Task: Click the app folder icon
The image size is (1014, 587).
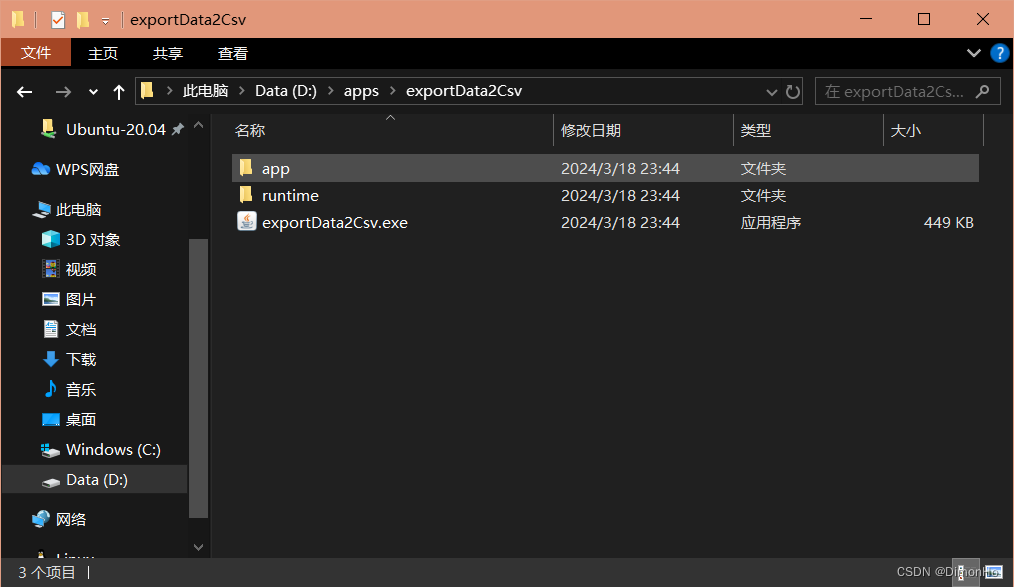Action: (246, 168)
